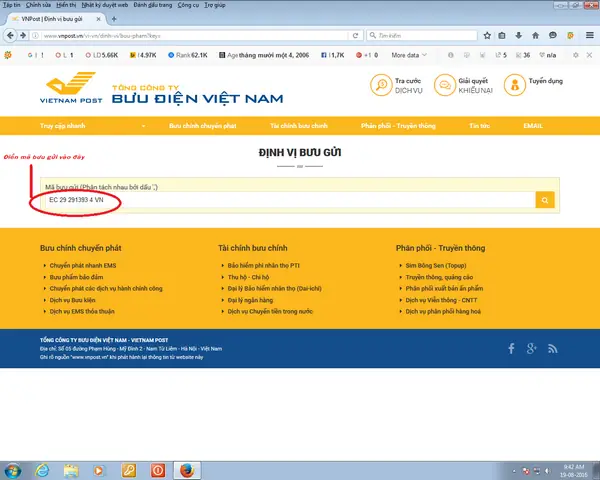Click the Vietnam Post logo
Image resolution: width=600 pixels, height=480 pixels.
coord(71,88)
